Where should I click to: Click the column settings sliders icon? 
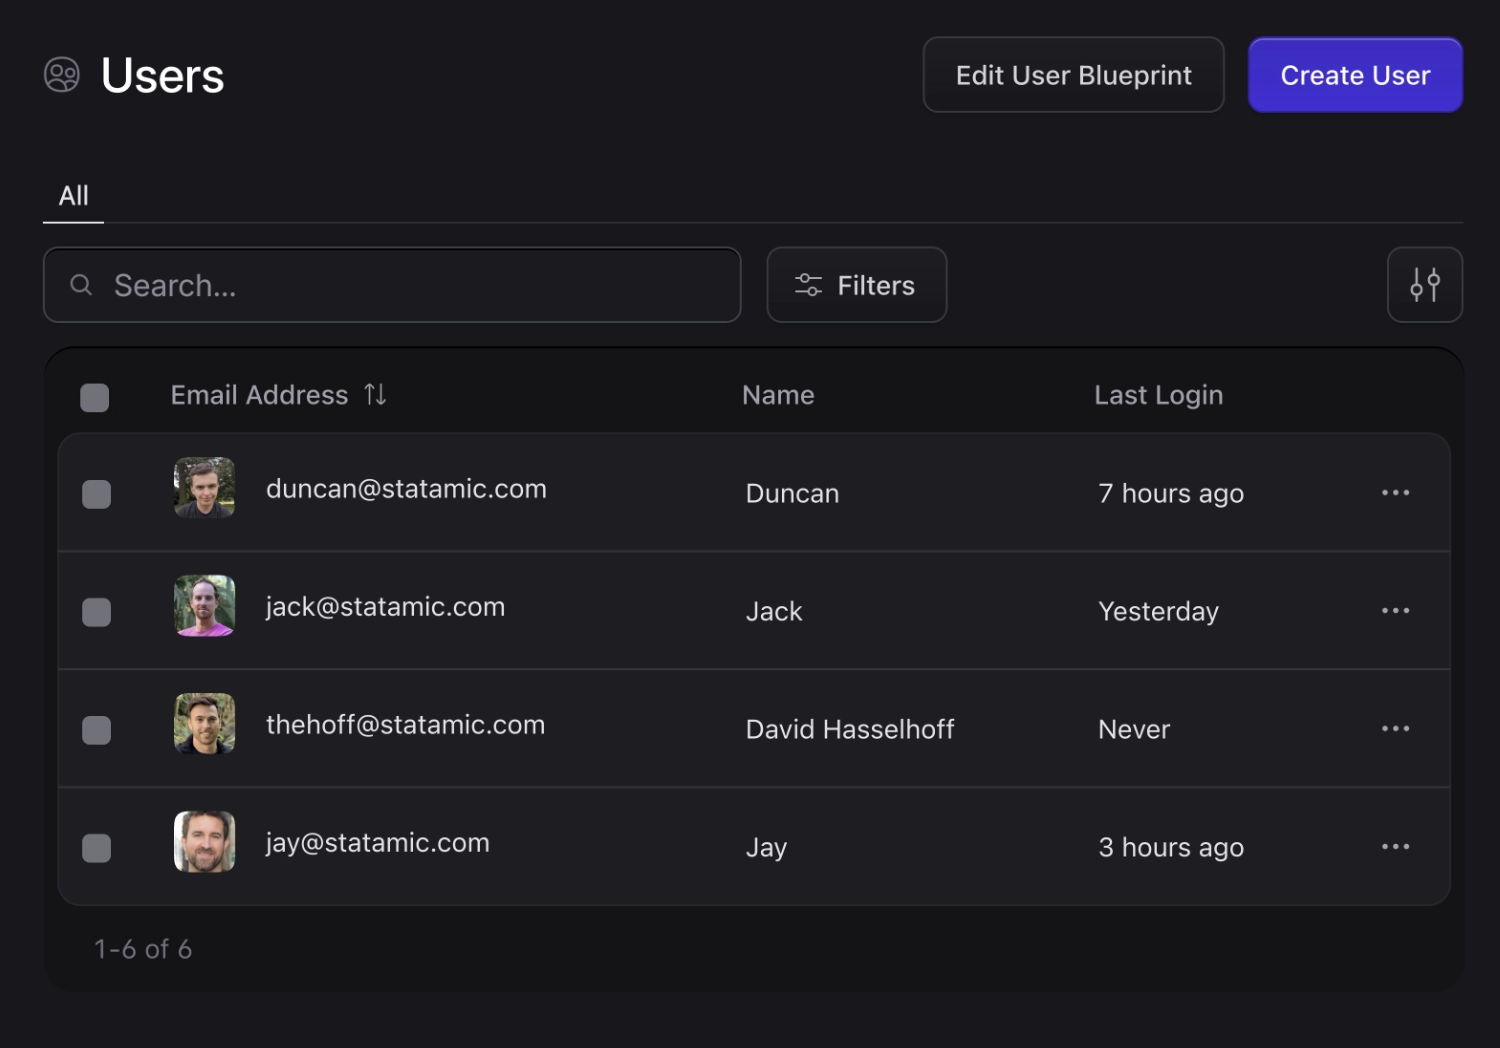click(1424, 284)
